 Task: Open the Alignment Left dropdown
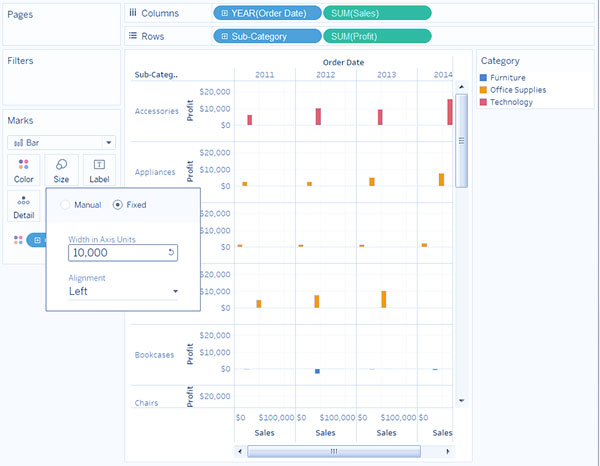[123, 291]
